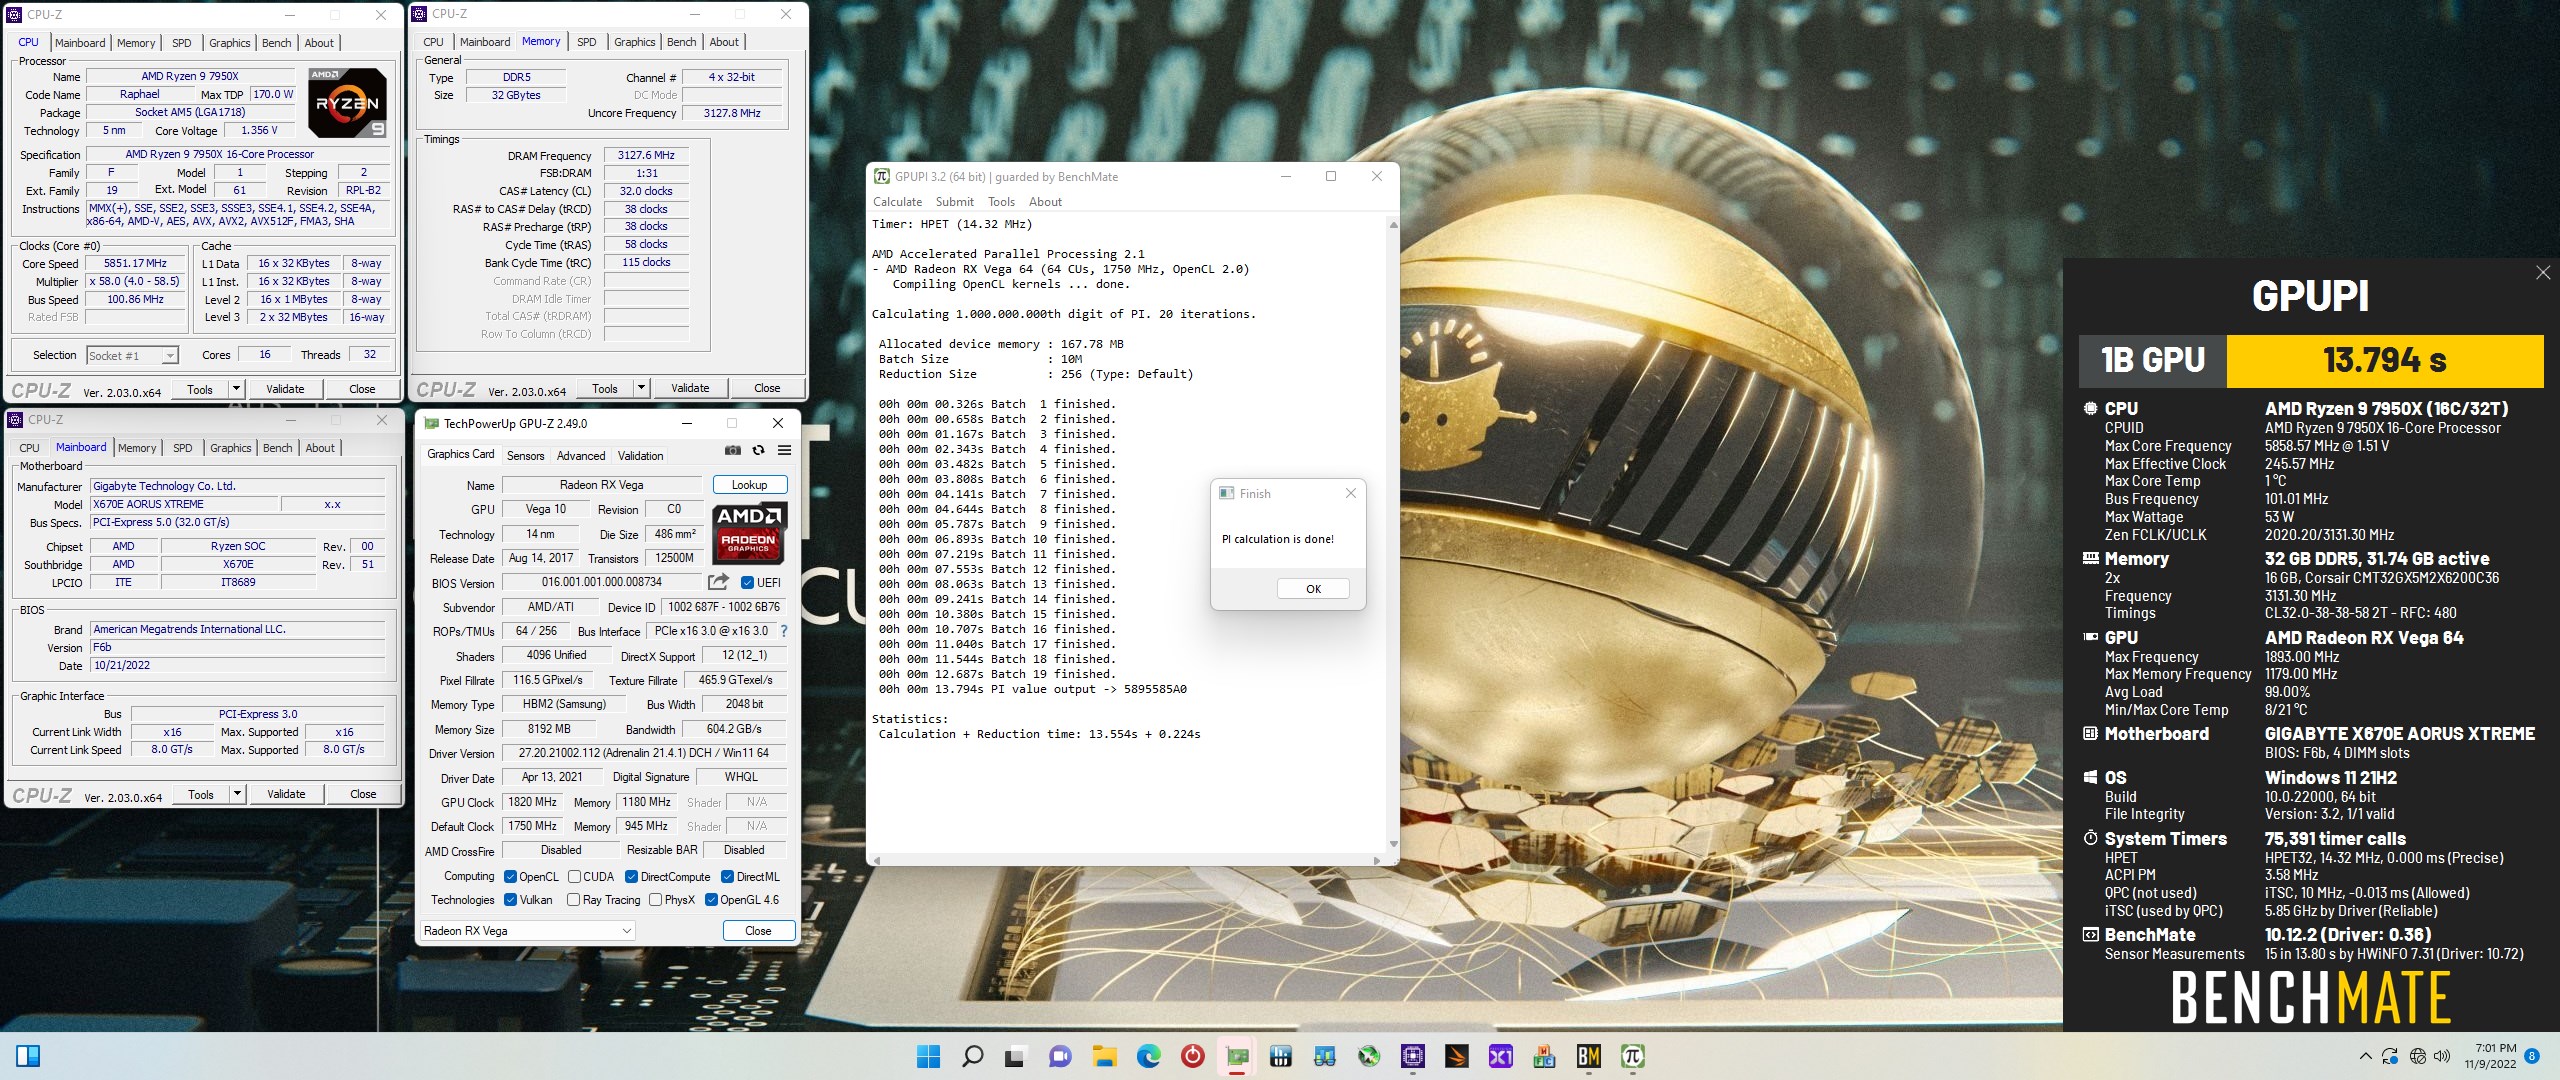
Task: Open notification badge in system tray
Action: tap(2532, 1056)
